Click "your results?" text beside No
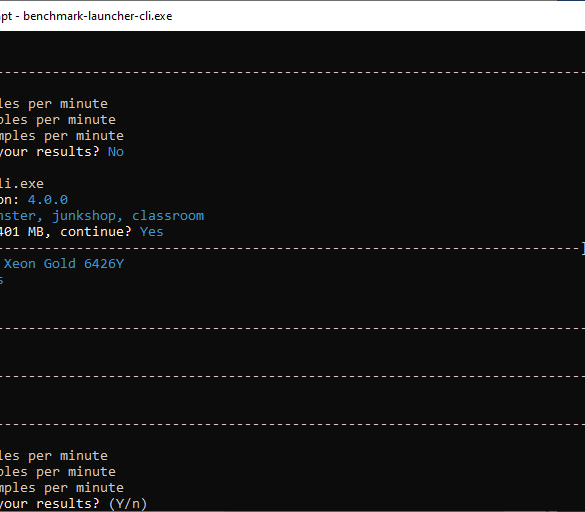 pos(50,152)
